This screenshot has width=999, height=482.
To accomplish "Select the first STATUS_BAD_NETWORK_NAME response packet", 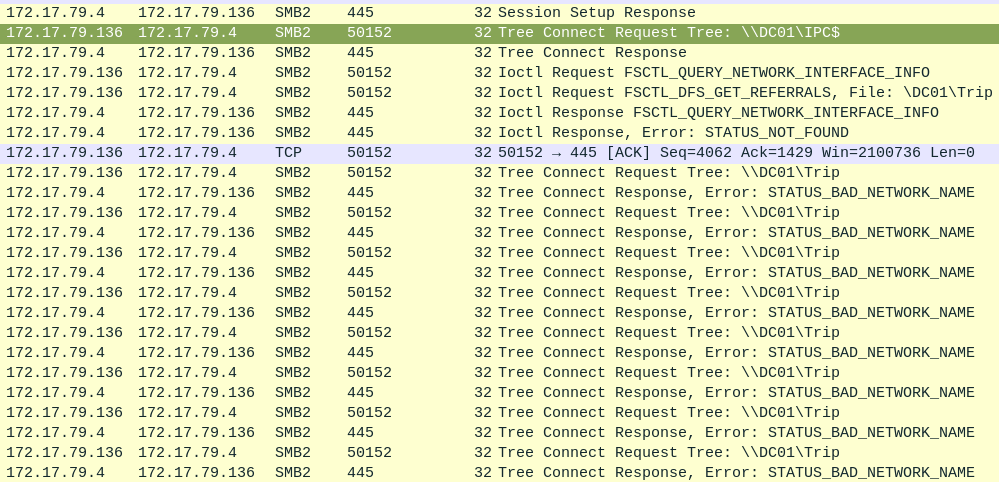I will 735,193.
